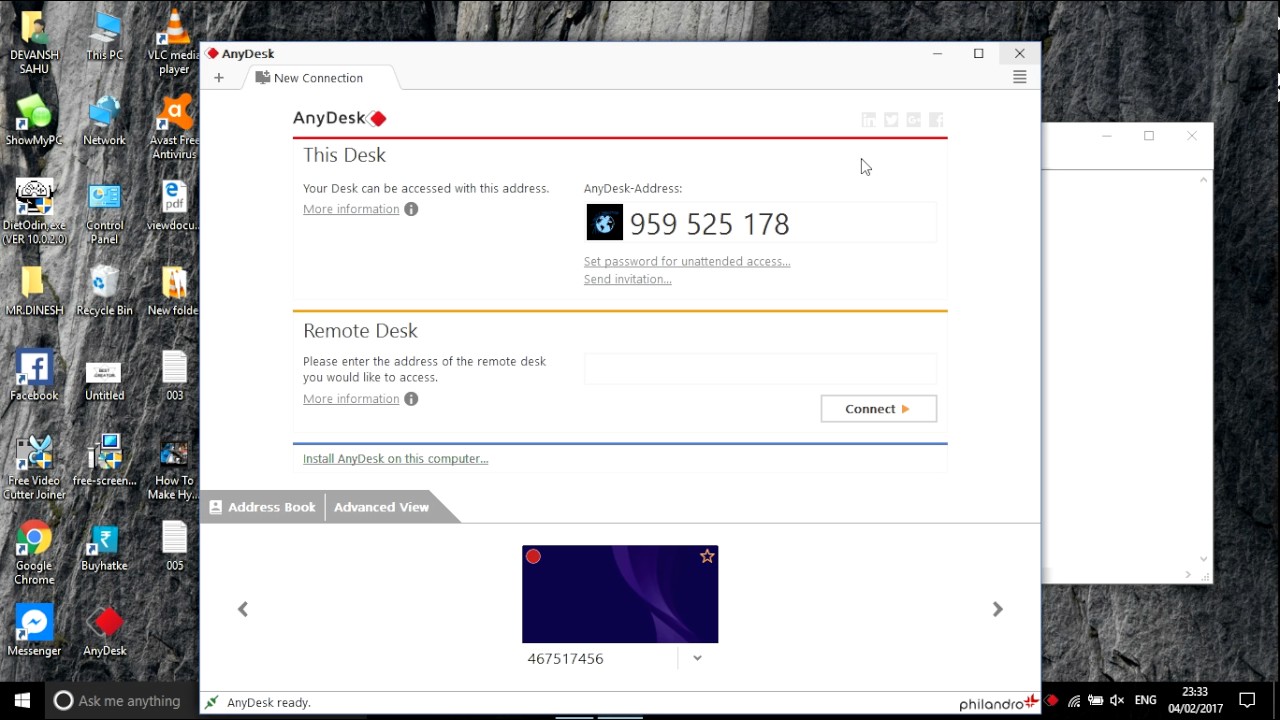Open the MR.DINESH folder

click(x=34, y=291)
